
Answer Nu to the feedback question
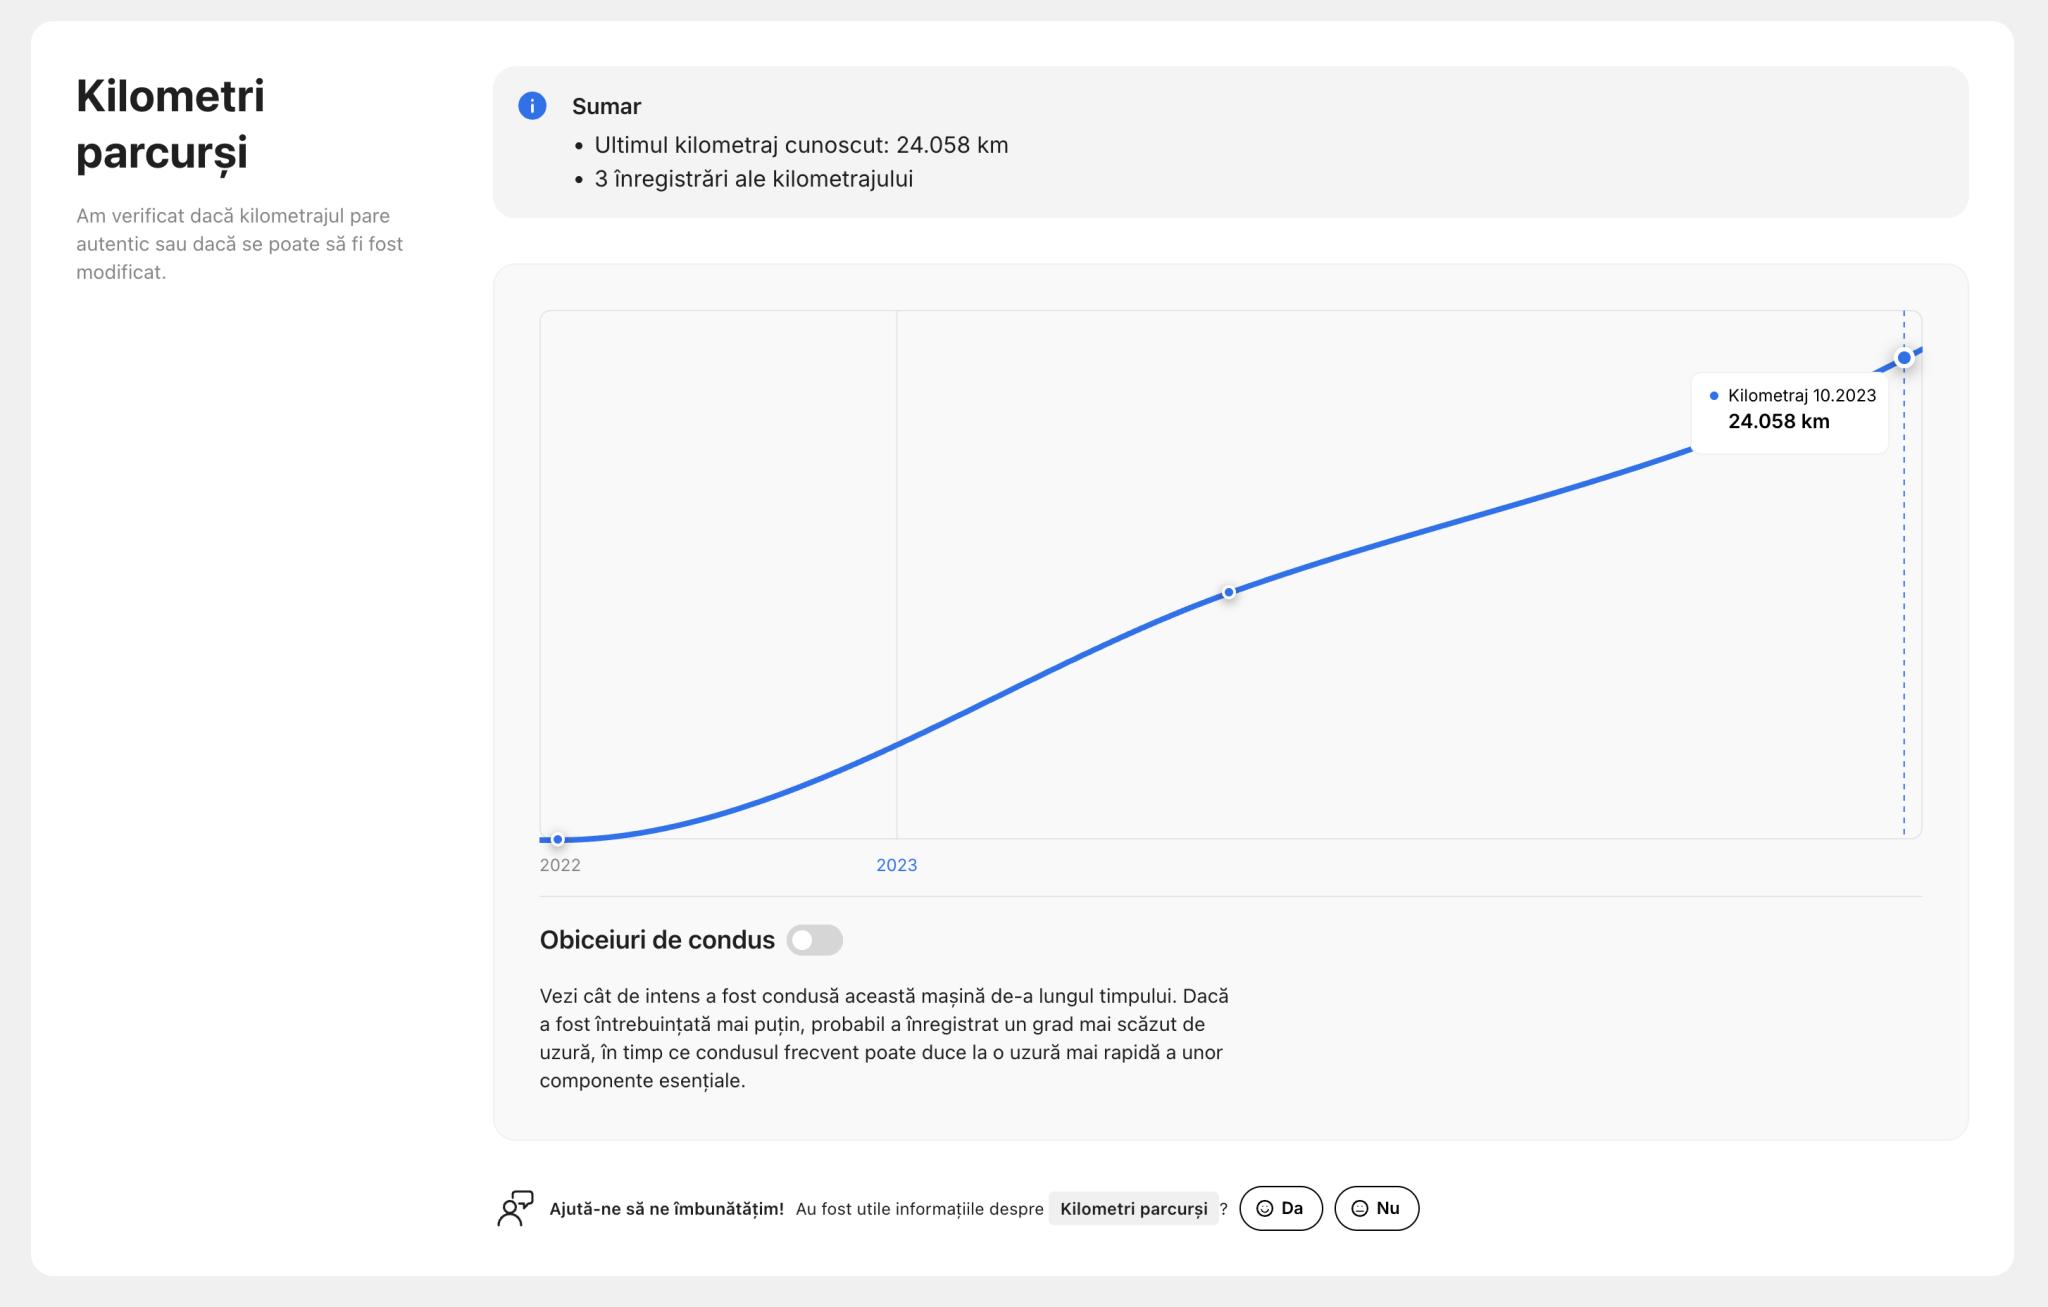pos(1376,1208)
